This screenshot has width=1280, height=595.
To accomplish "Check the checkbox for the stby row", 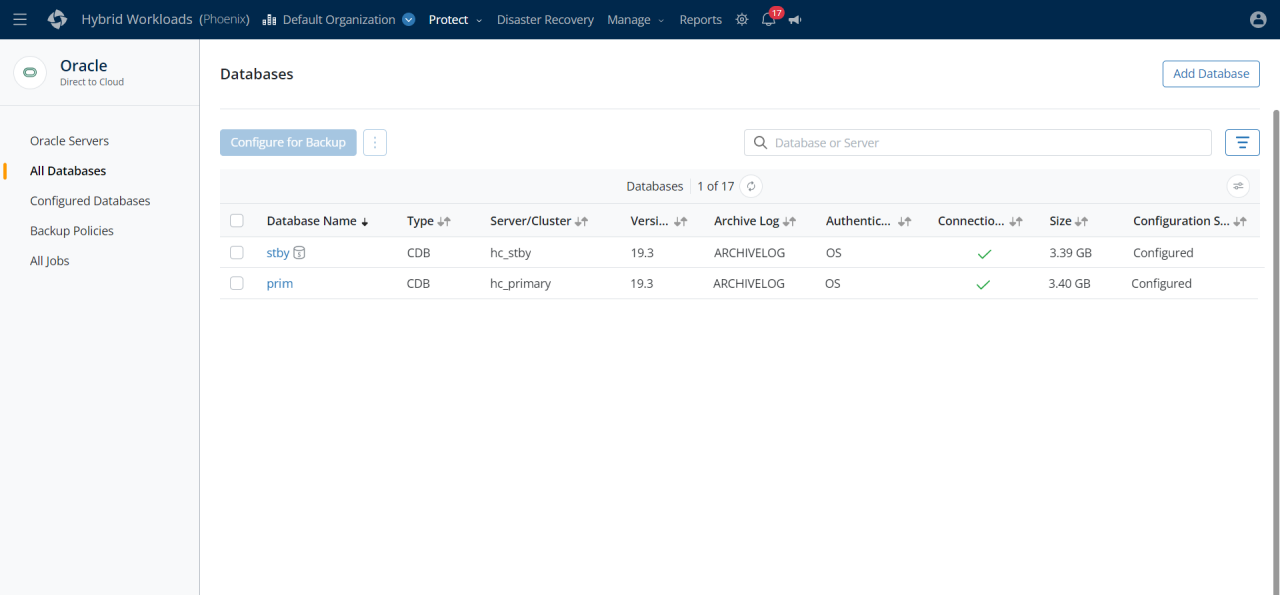I will (x=237, y=252).
